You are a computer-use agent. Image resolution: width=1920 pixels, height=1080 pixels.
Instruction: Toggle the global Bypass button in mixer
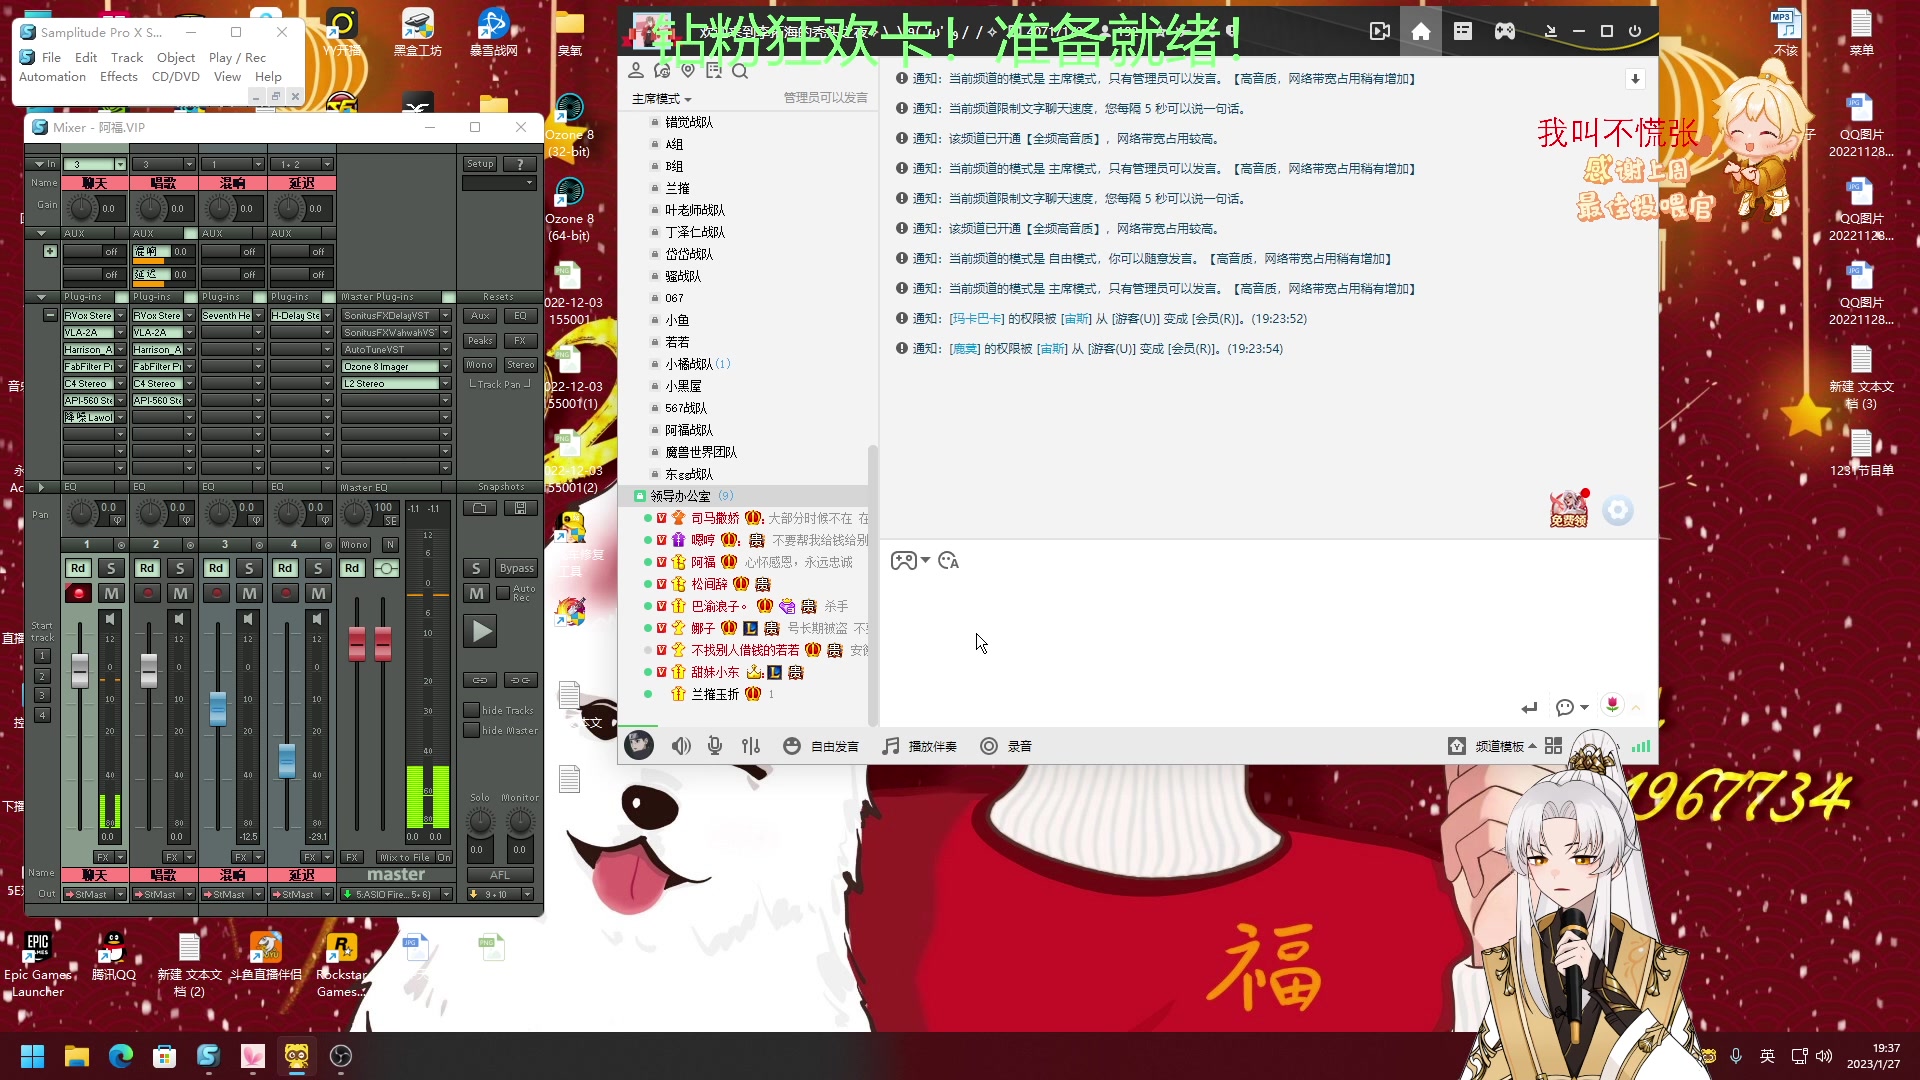click(x=517, y=568)
